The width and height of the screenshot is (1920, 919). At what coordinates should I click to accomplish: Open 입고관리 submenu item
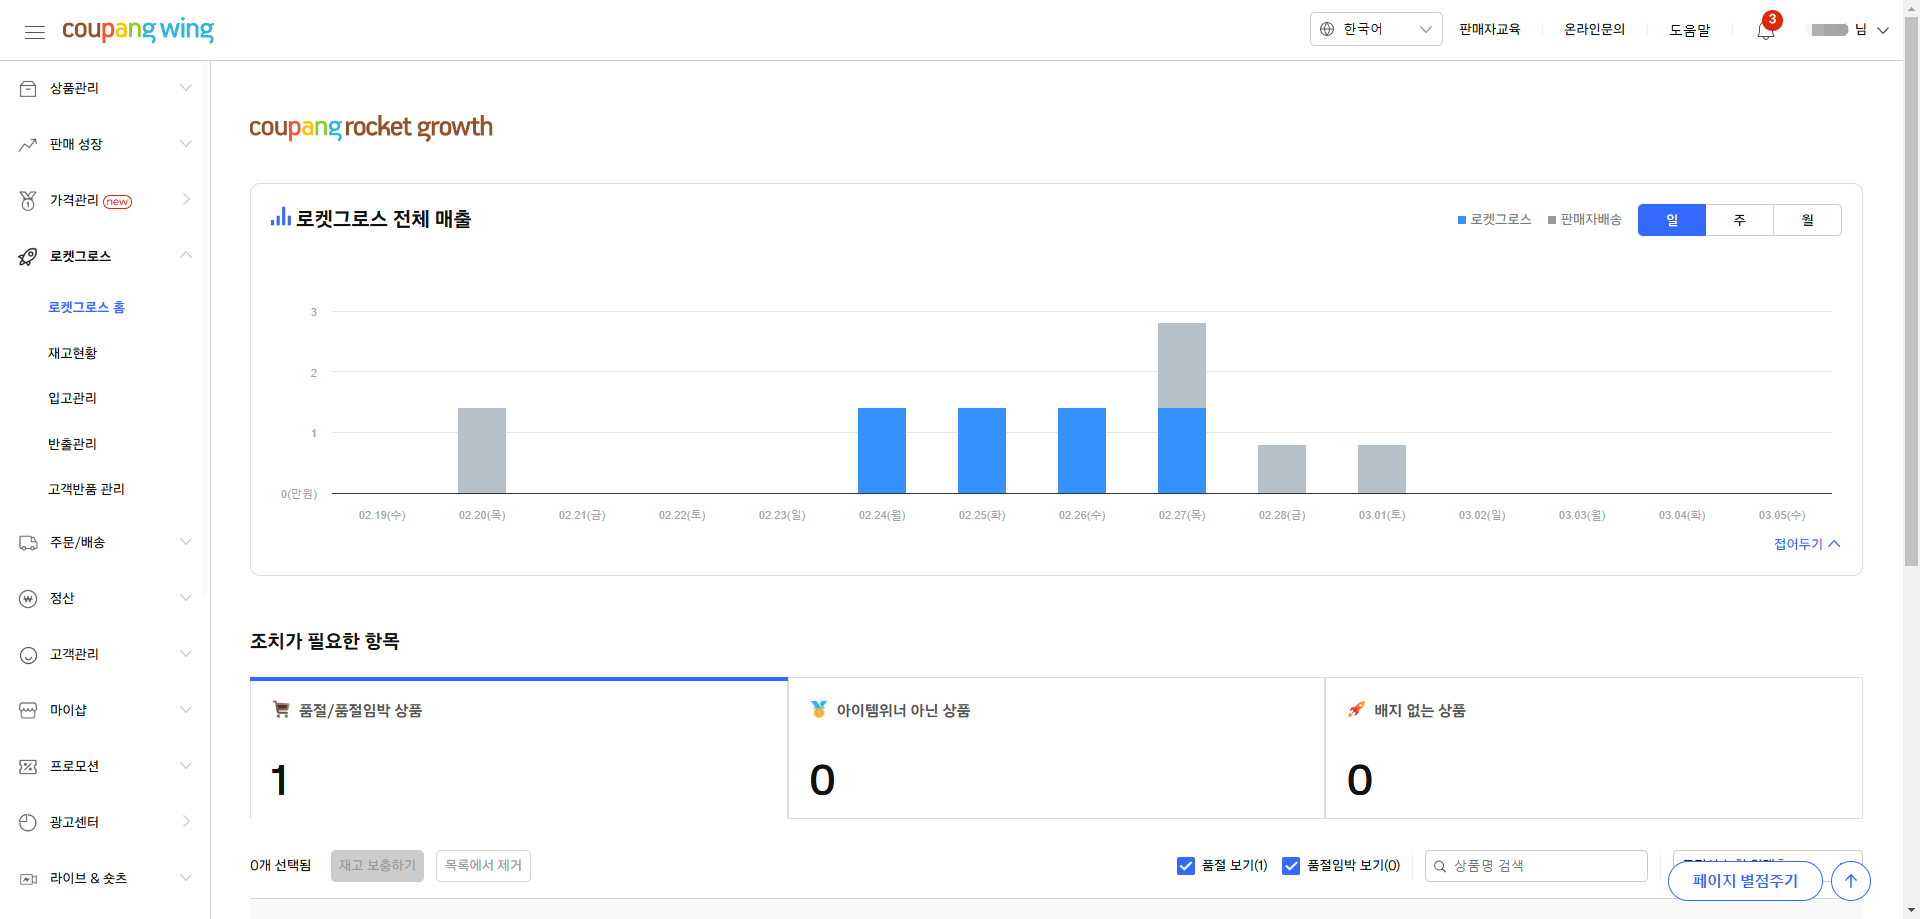point(73,398)
